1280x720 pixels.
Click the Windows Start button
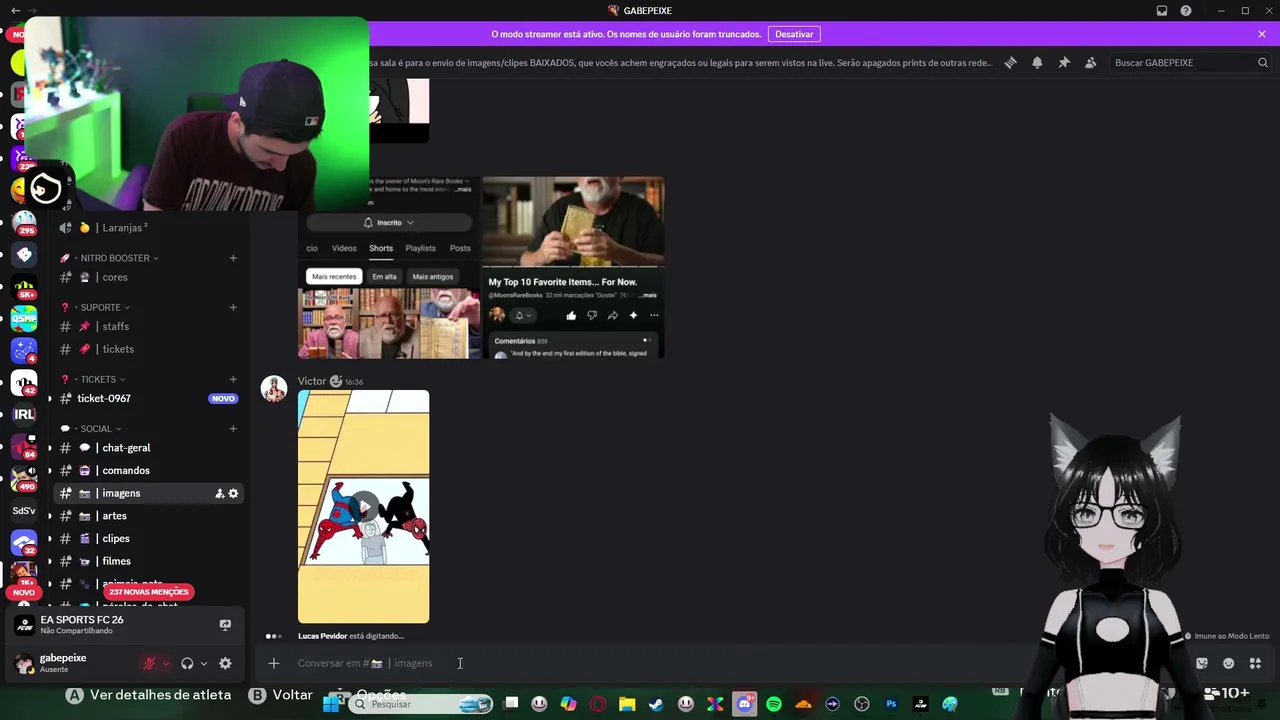pyautogui.click(x=332, y=704)
